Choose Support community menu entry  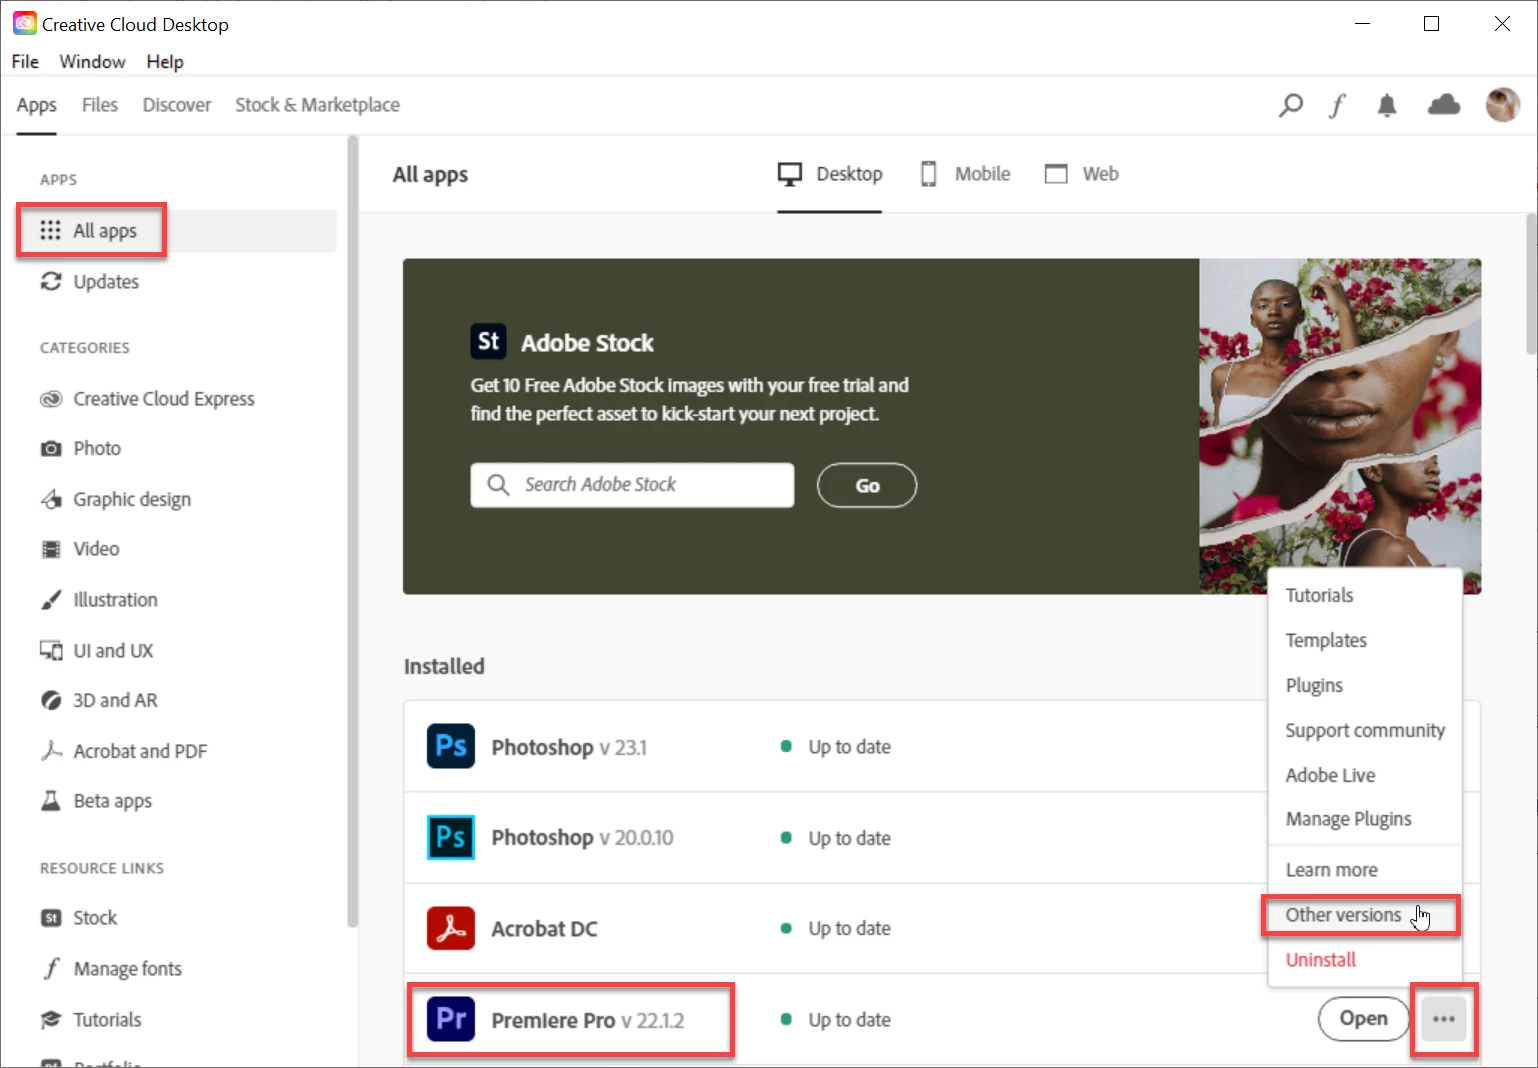1365,730
